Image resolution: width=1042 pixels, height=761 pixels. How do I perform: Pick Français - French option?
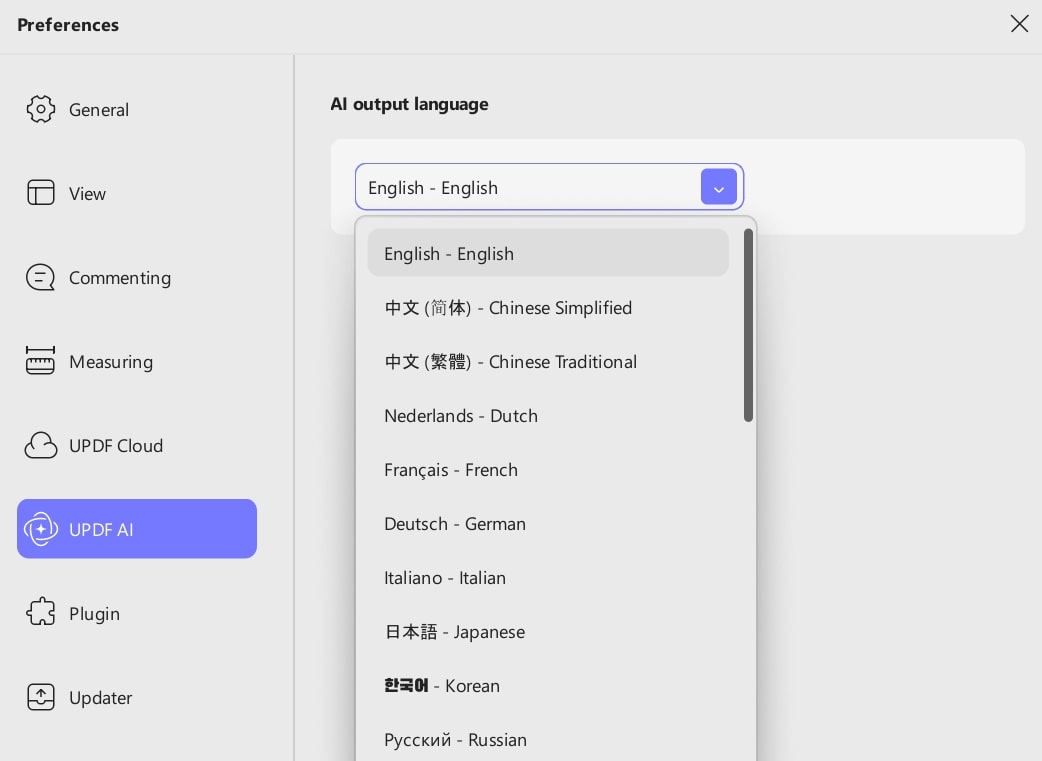548,469
